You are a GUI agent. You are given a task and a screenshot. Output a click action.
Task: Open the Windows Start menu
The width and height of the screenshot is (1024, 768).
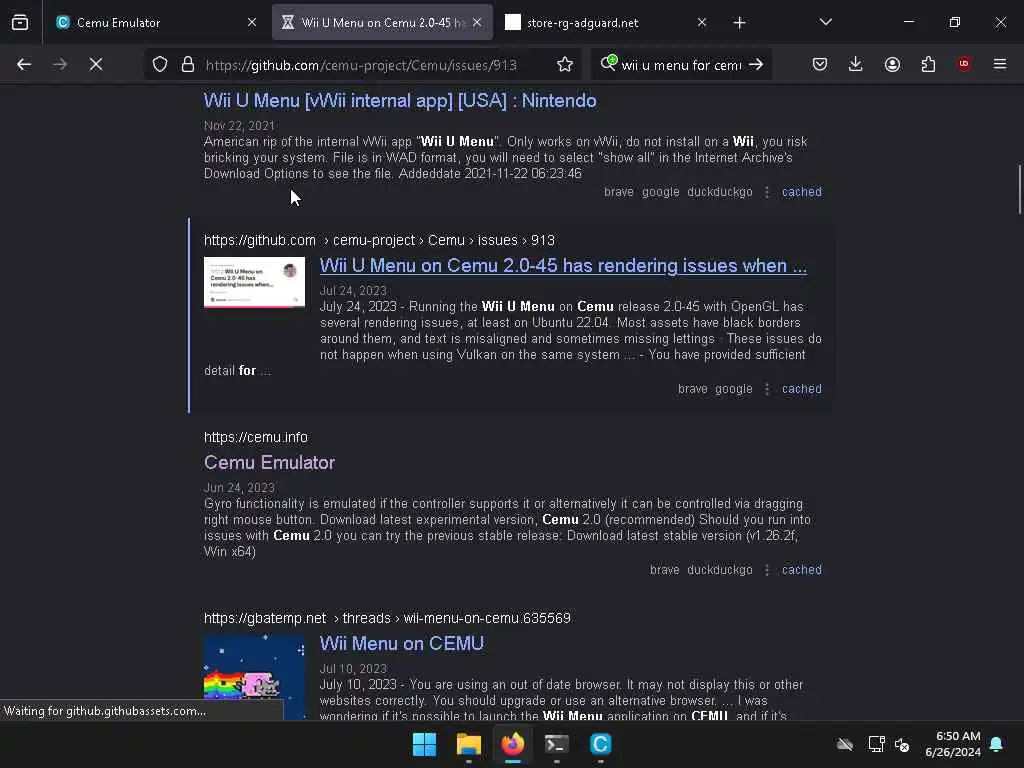click(x=424, y=744)
